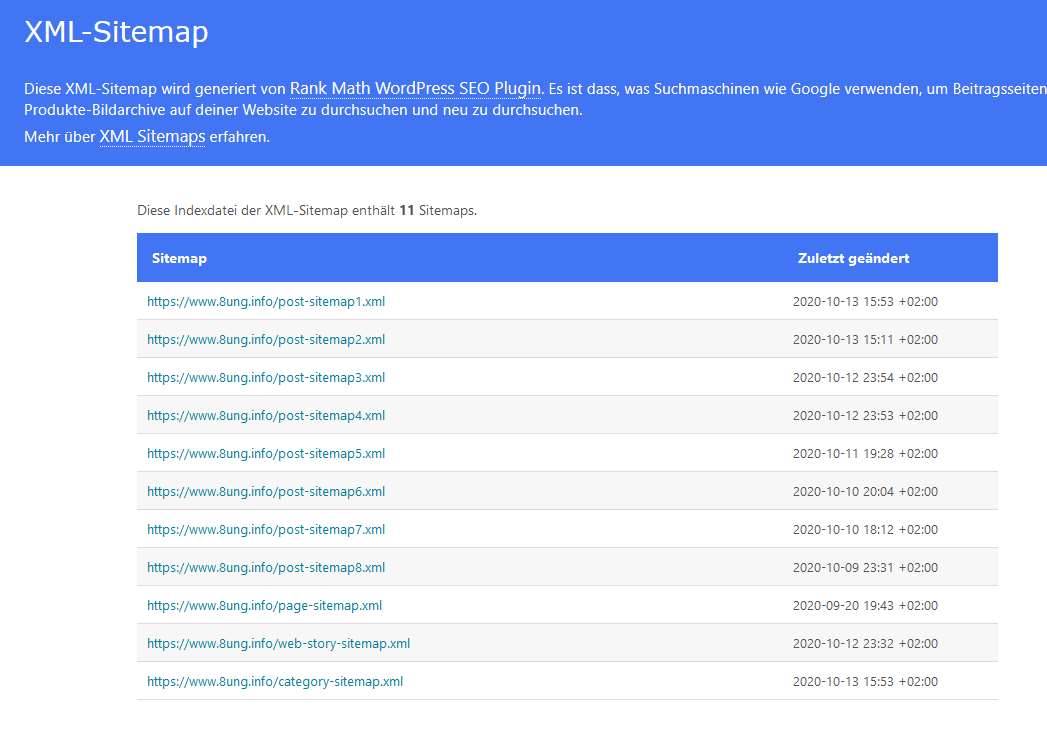The image size is (1047, 744).
Task: Click the Sitemap column header
Action: [x=179, y=257]
